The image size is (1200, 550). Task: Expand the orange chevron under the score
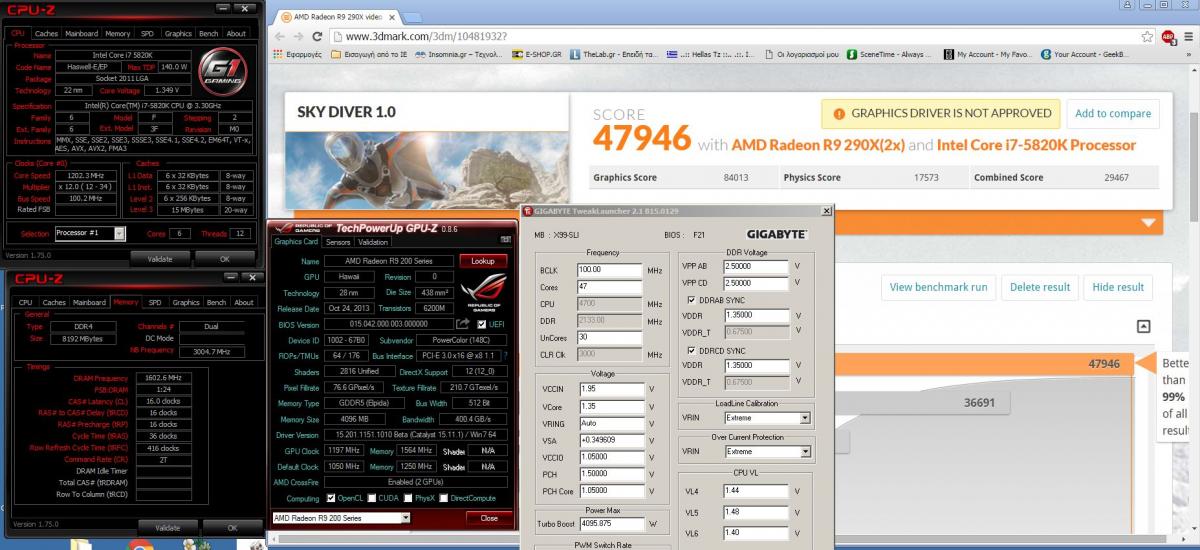click(x=1147, y=222)
